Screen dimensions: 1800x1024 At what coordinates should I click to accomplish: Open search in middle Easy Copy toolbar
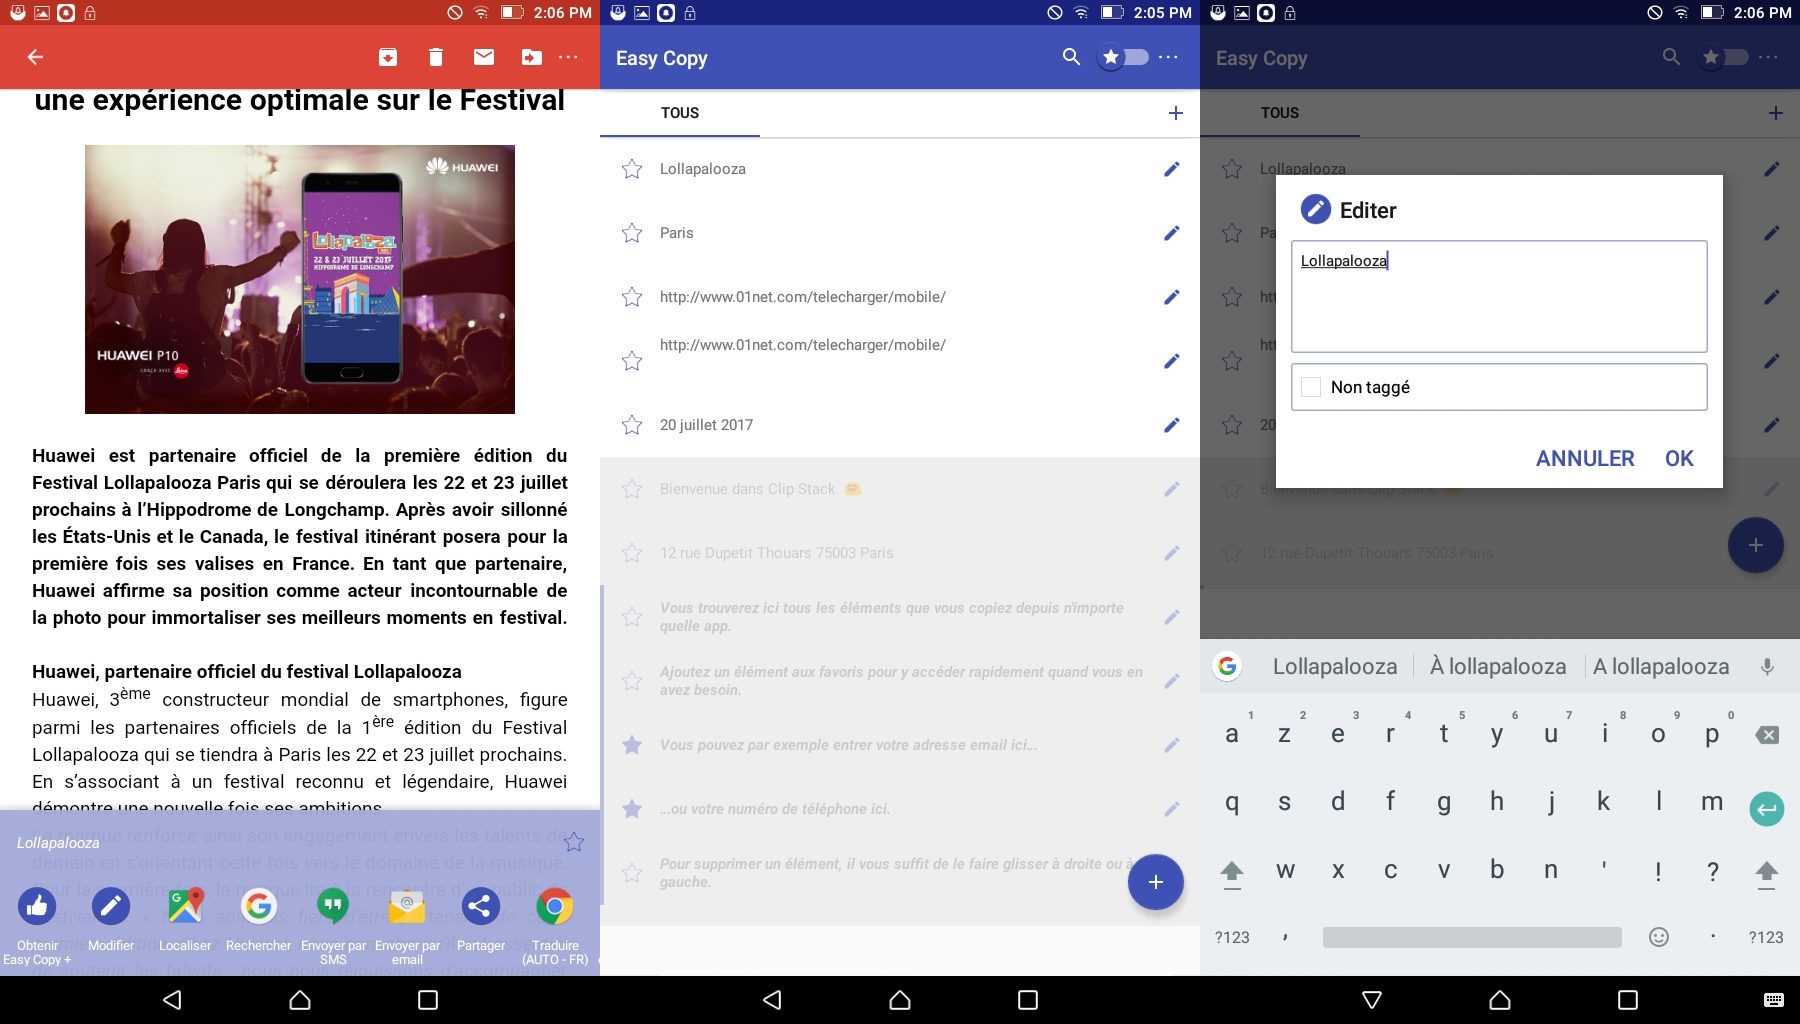[1071, 57]
